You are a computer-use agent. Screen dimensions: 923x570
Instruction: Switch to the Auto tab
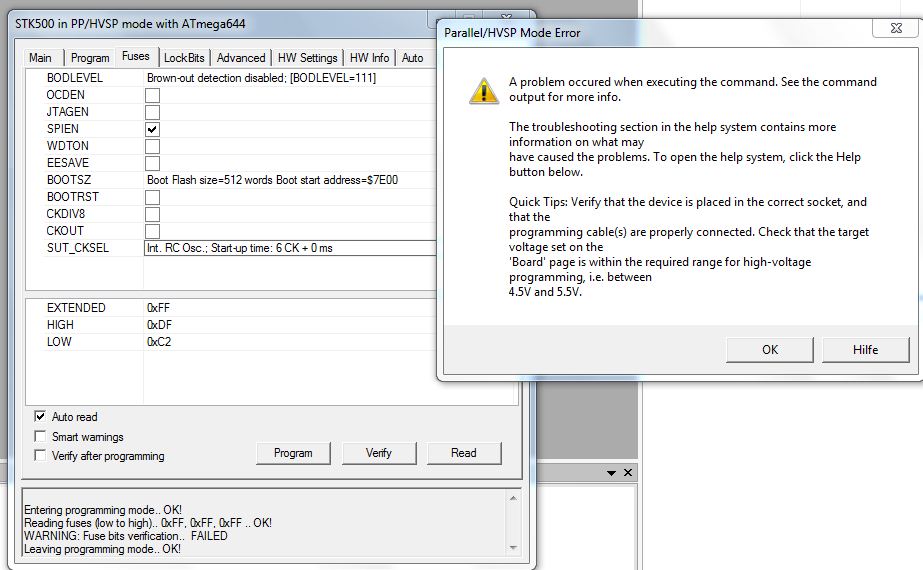click(x=413, y=58)
